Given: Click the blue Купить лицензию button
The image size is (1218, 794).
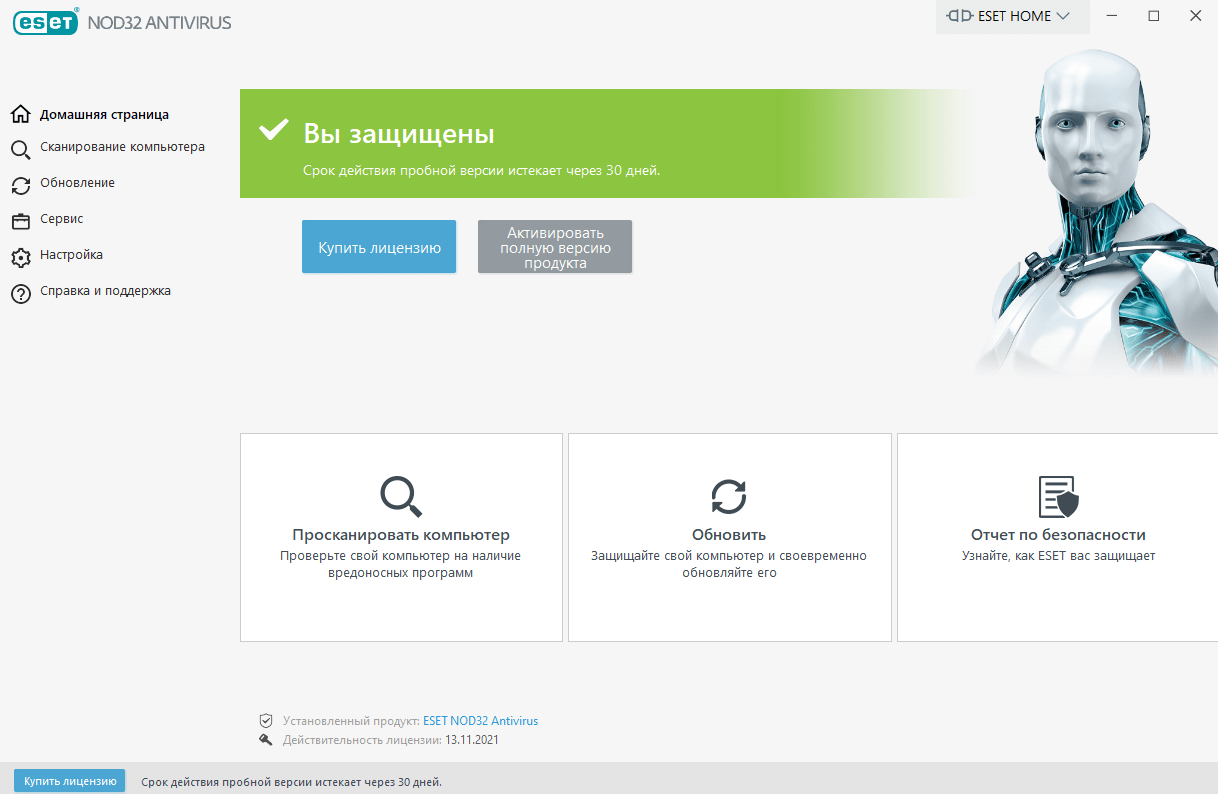Looking at the screenshot, I should [x=379, y=247].
